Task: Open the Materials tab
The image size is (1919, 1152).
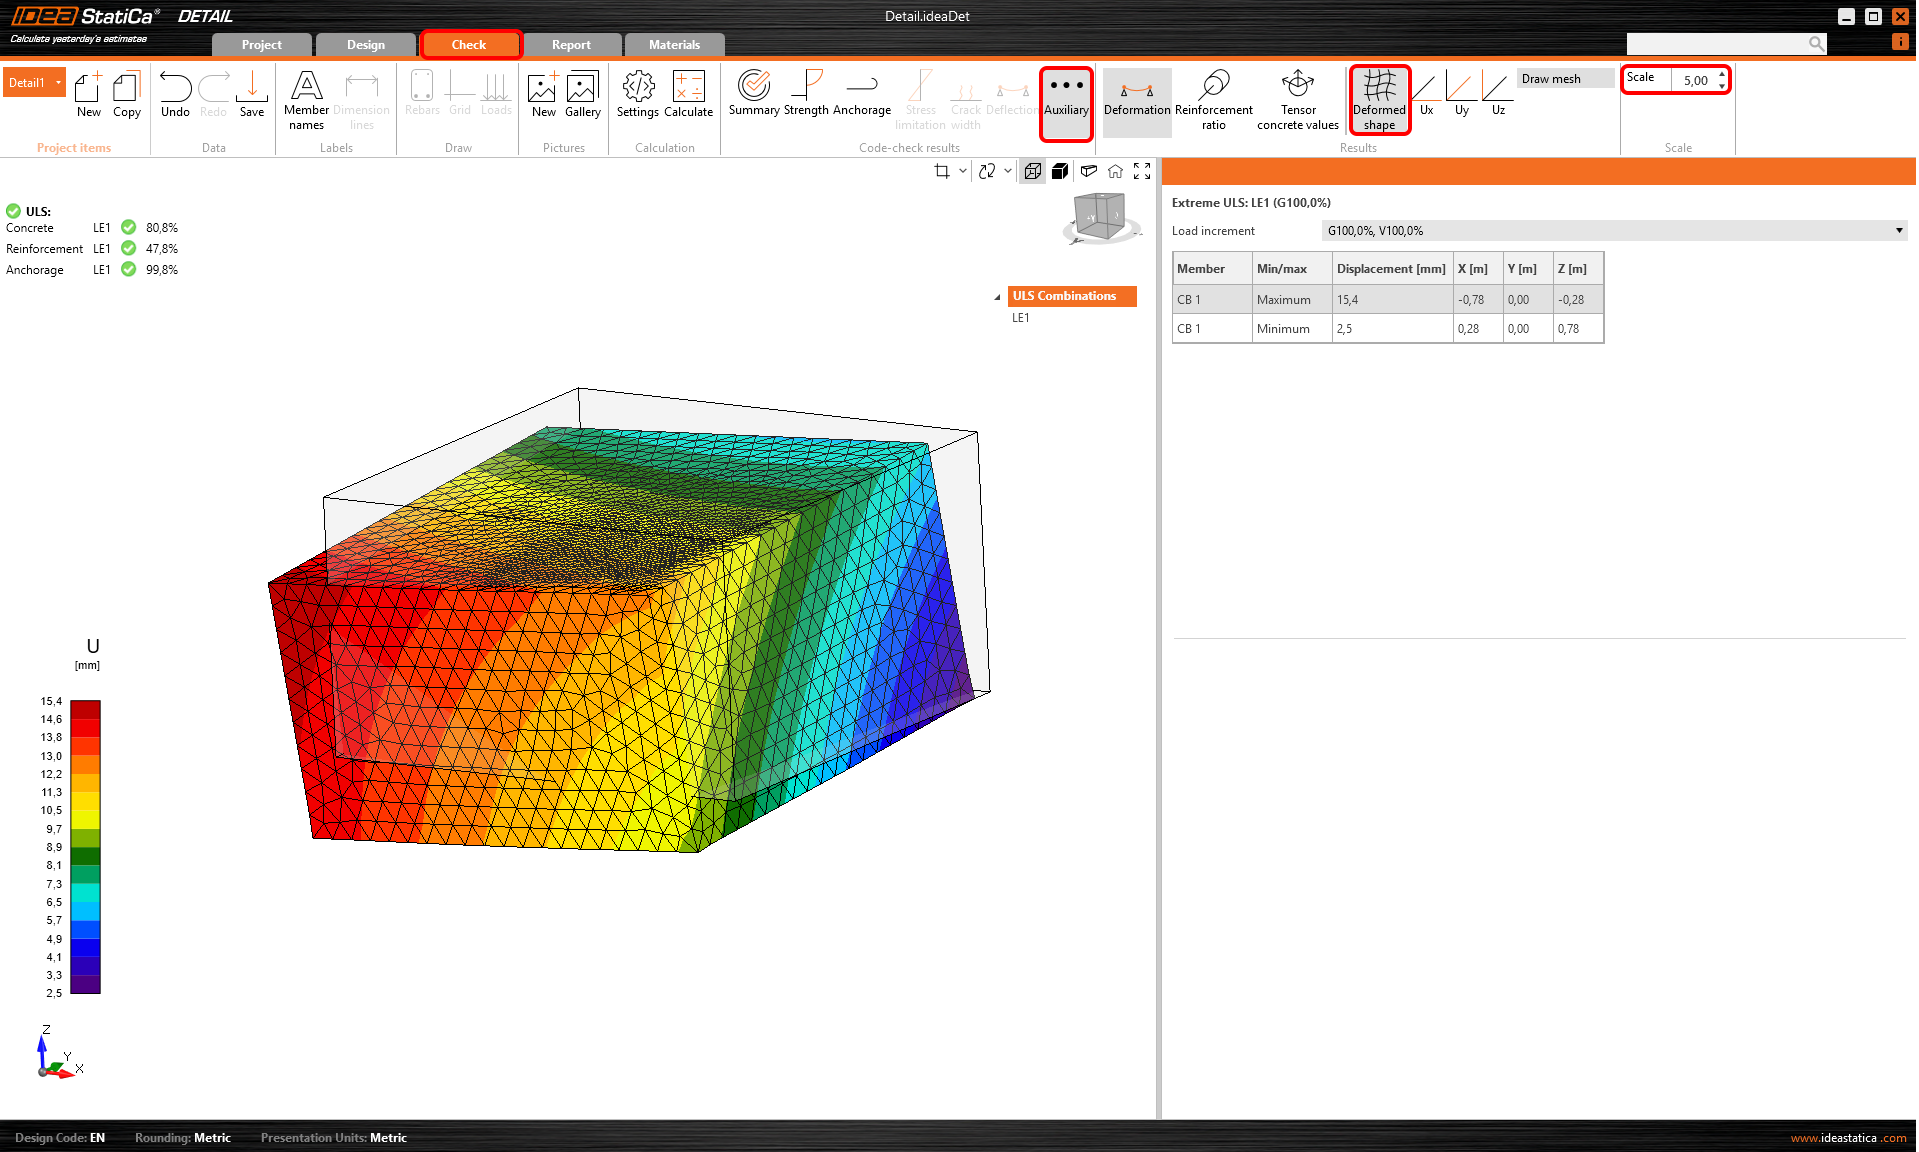Action: coord(674,45)
